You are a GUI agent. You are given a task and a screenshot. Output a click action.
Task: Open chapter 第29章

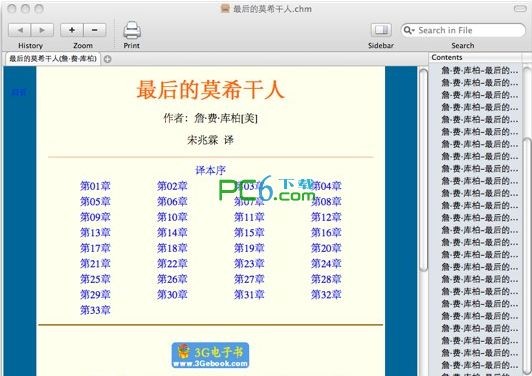coord(95,295)
